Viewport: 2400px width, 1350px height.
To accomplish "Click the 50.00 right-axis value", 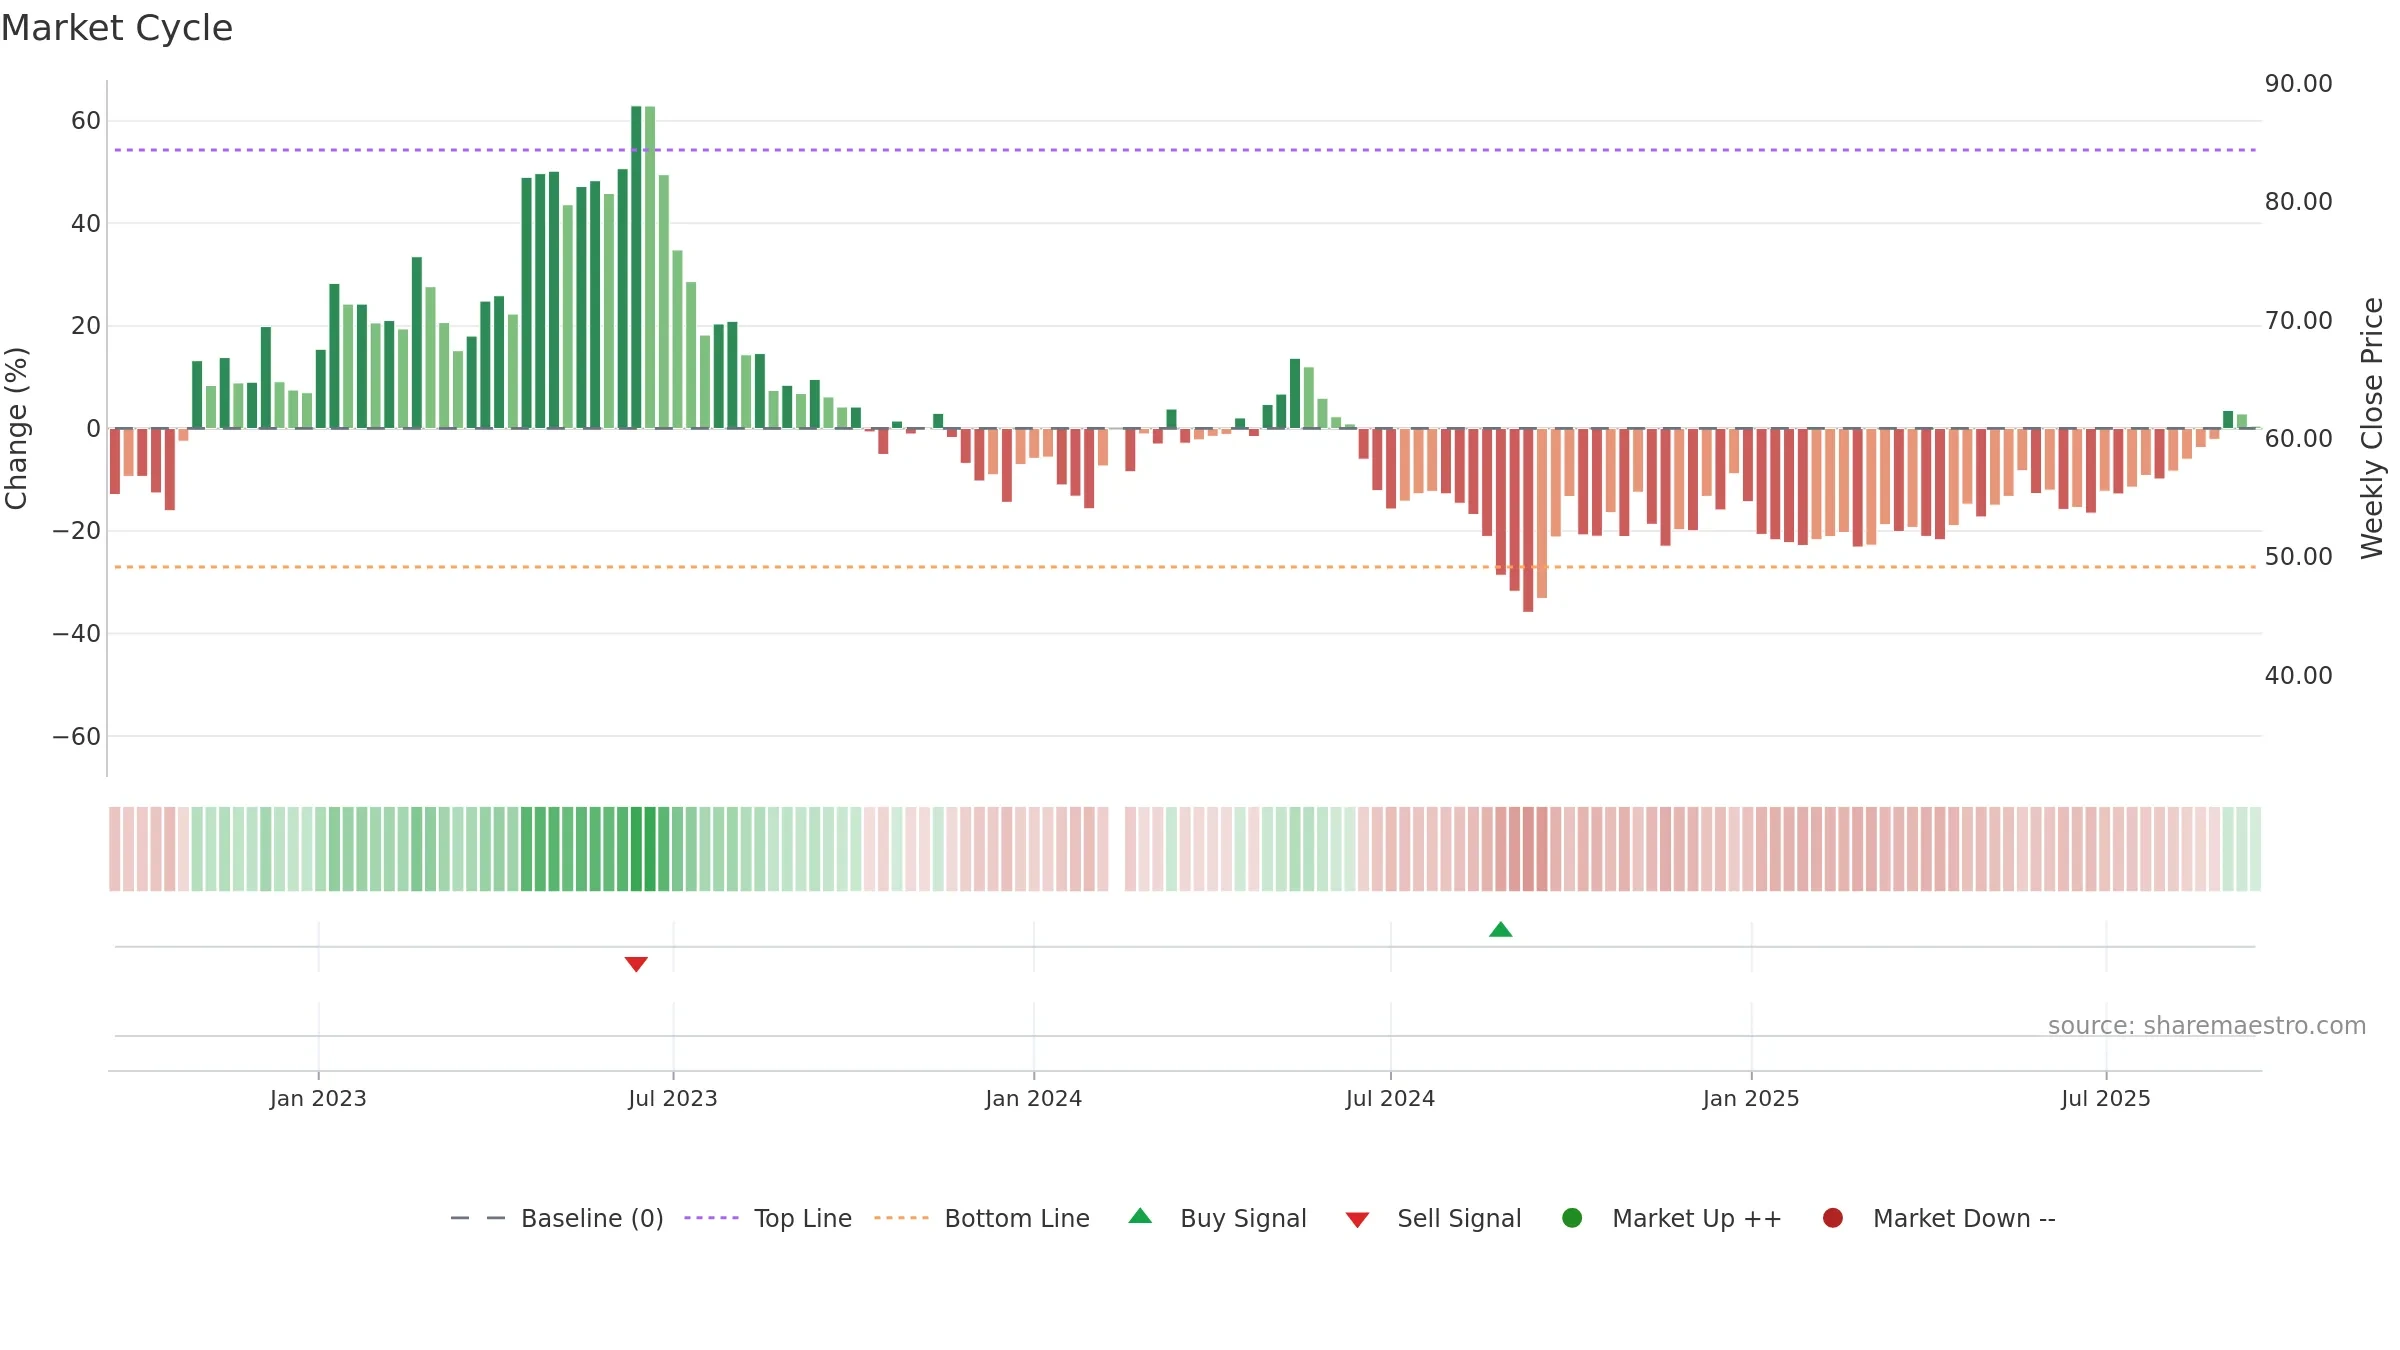I will coord(2298,557).
